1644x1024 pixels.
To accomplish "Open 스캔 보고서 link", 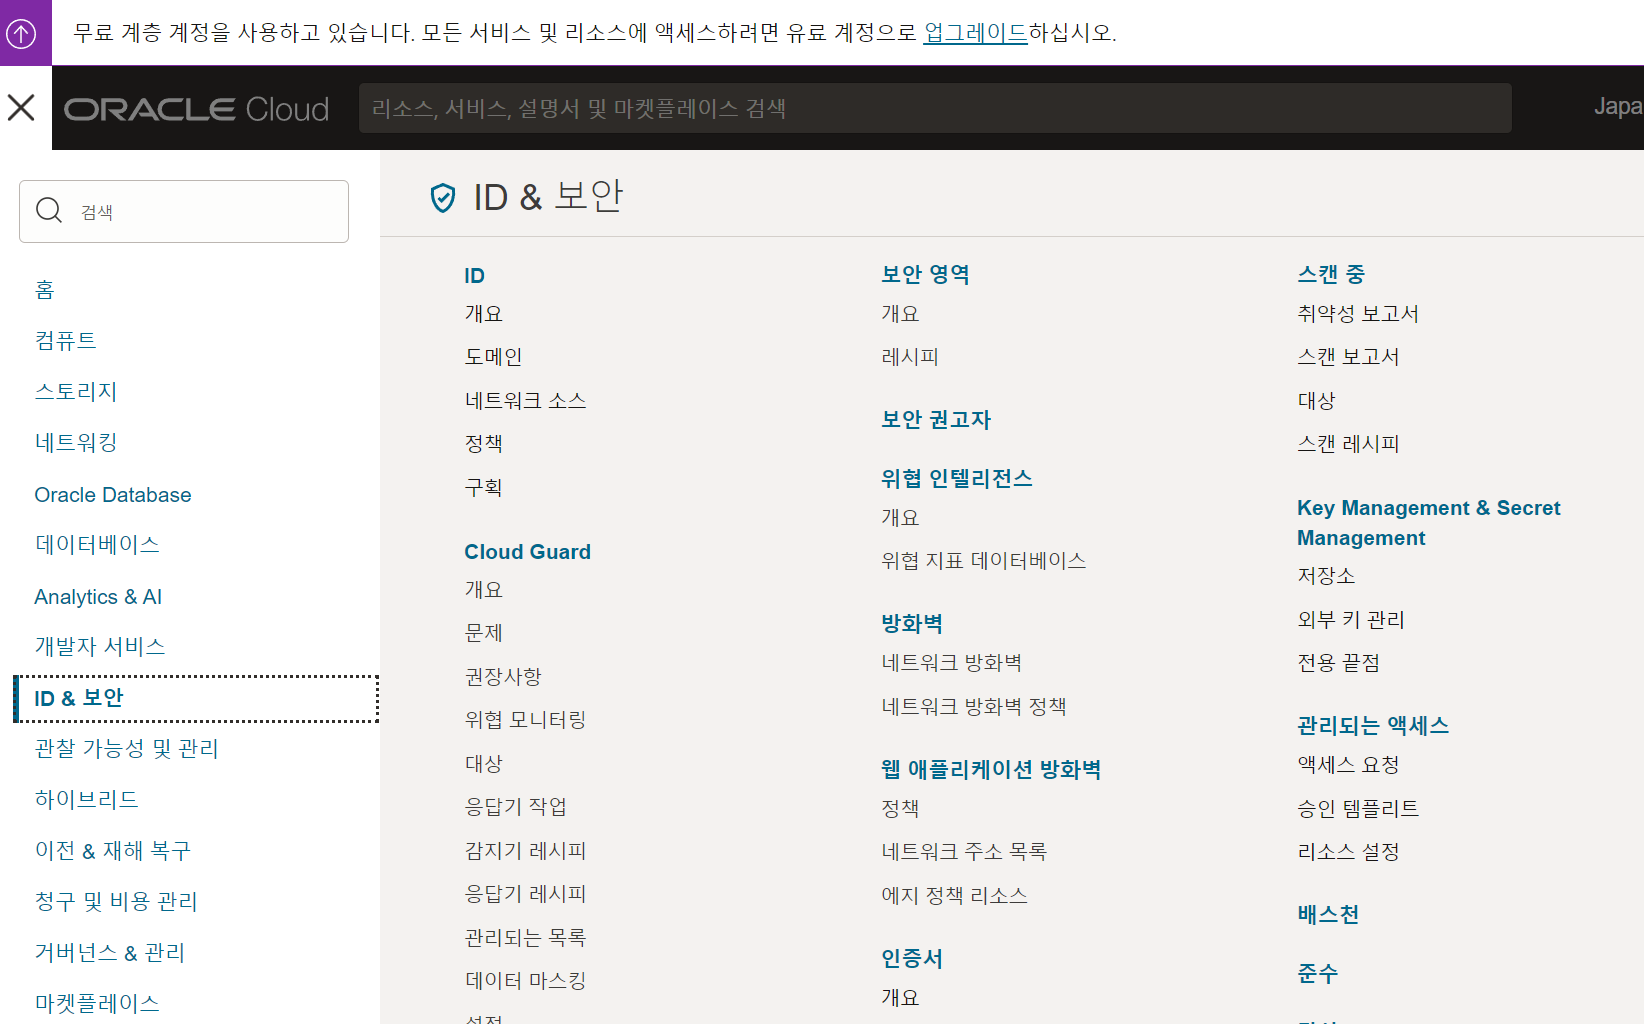I will pos(1348,357).
